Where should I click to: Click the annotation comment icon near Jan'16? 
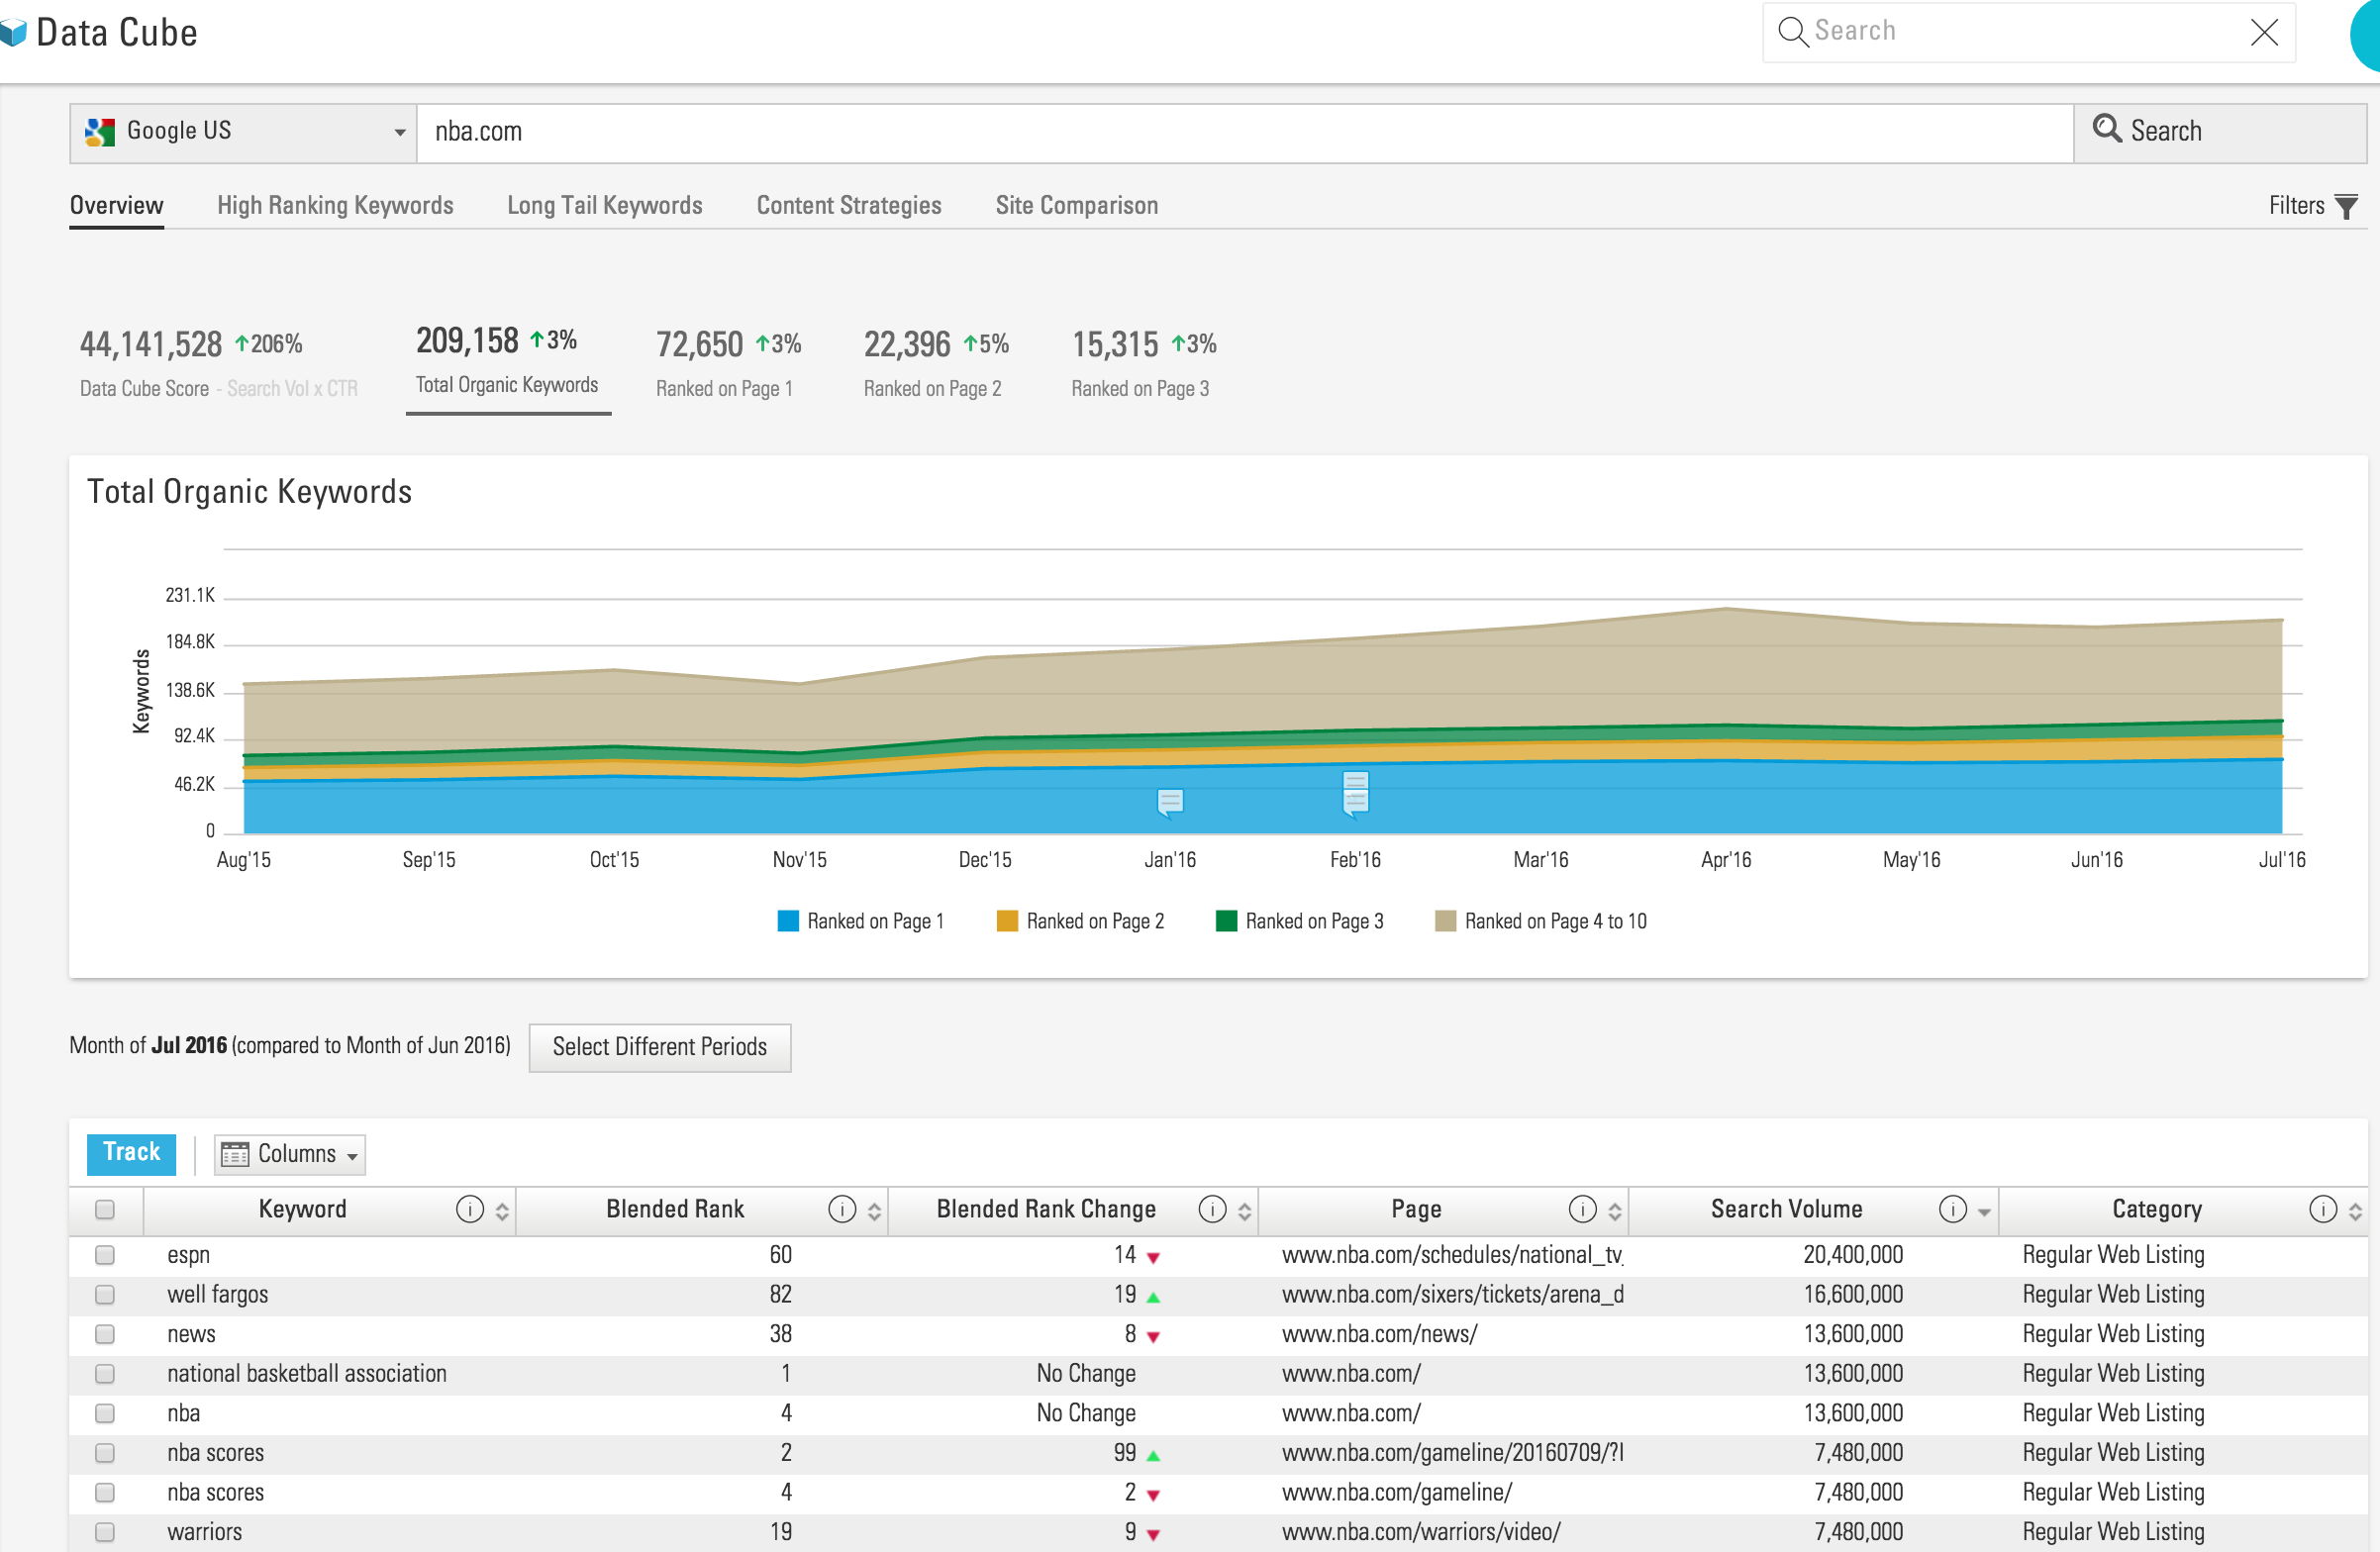1169,800
